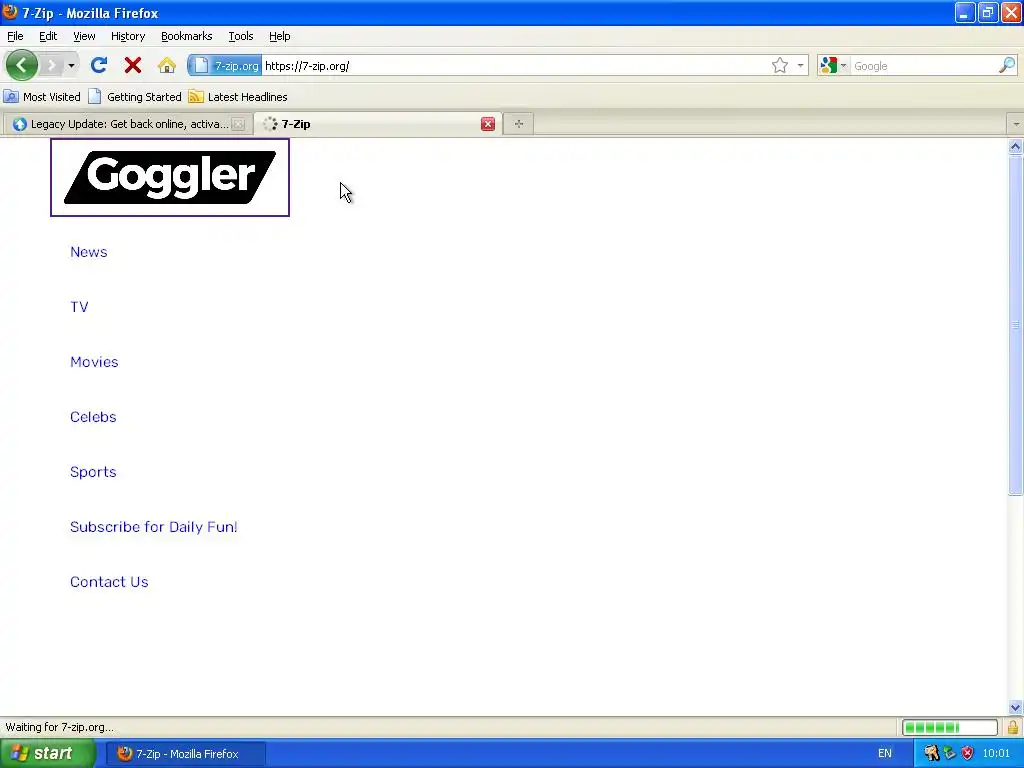Open the Latest Headlines feed
This screenshot has height=768, width=1024.
pyautogui.click(x=238, y=97)
